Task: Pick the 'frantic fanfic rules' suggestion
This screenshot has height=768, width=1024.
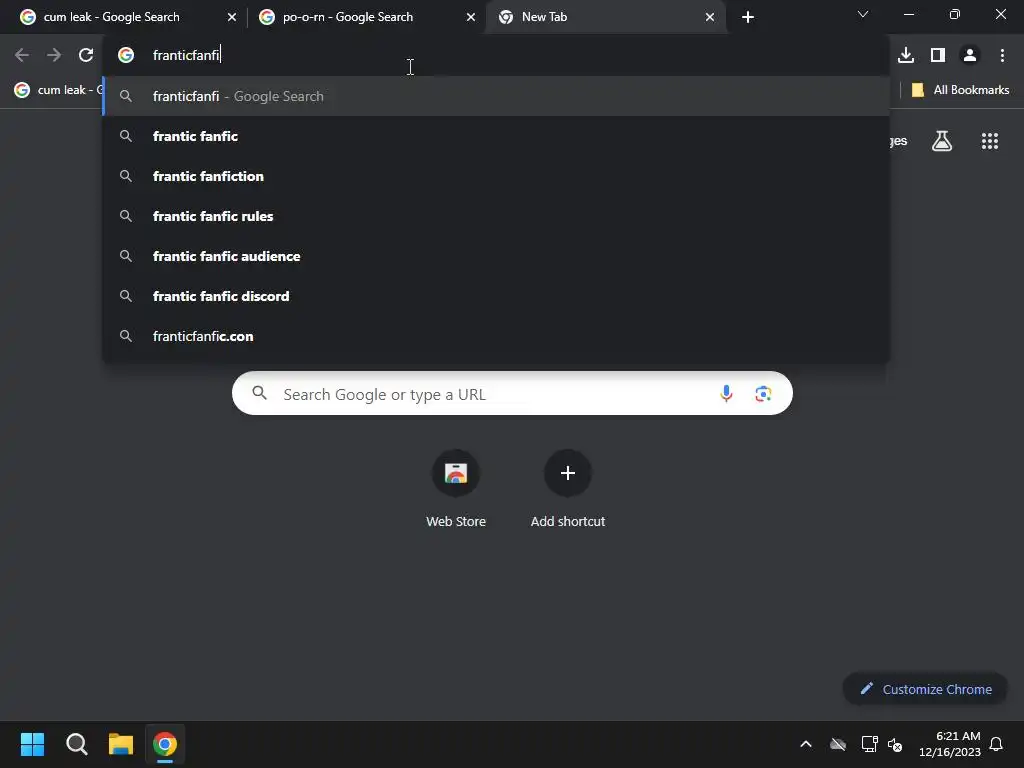Action: (496, 216)
